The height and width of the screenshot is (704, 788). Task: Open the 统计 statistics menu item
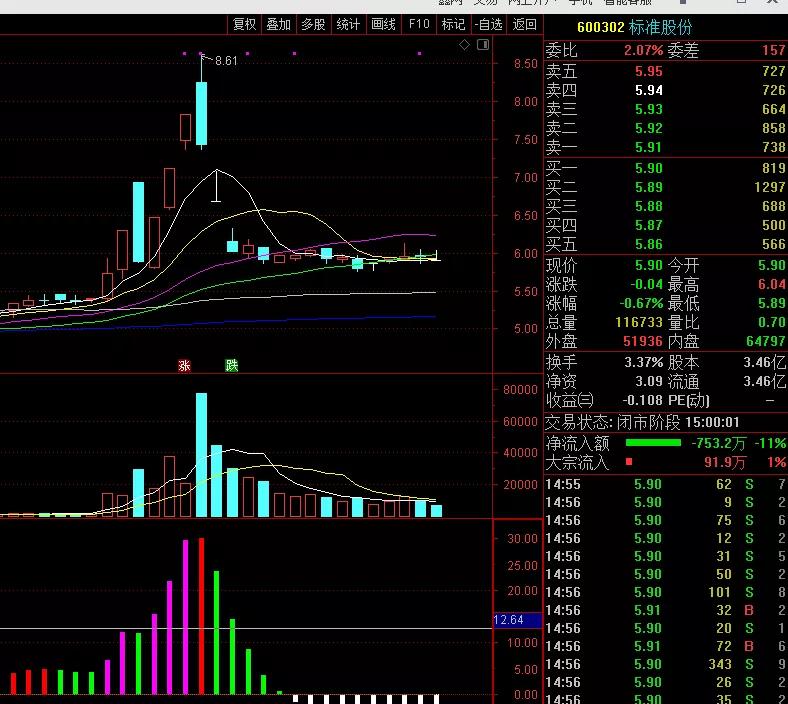click(348, 24)
